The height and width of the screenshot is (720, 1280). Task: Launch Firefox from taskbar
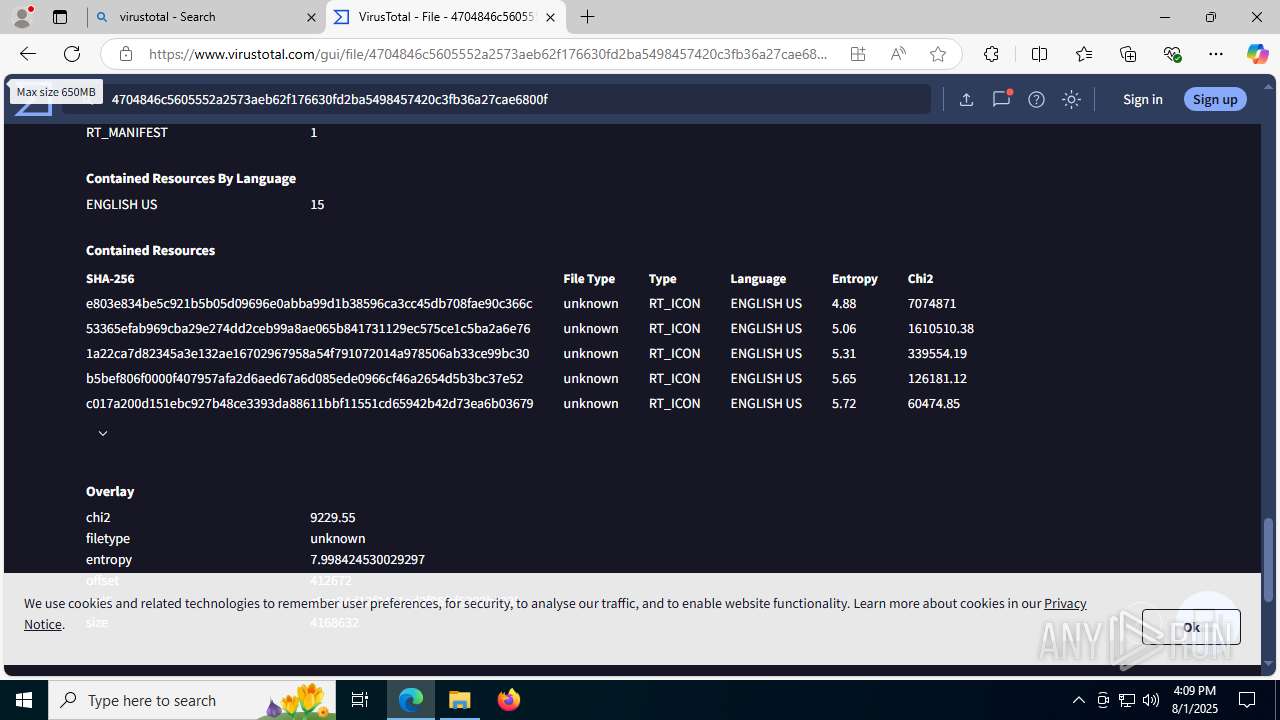pyautogui.click(x=509, y=700)
